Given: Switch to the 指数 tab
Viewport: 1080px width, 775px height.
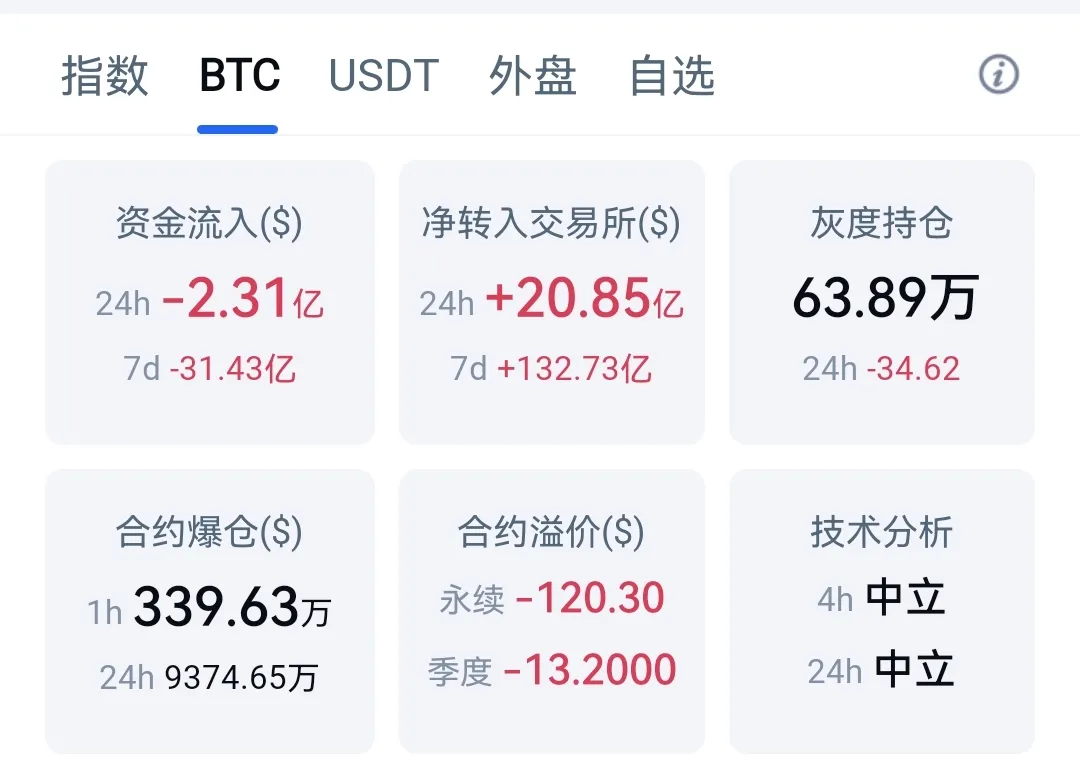Looking at the screenshot, I should coord(105,75).
